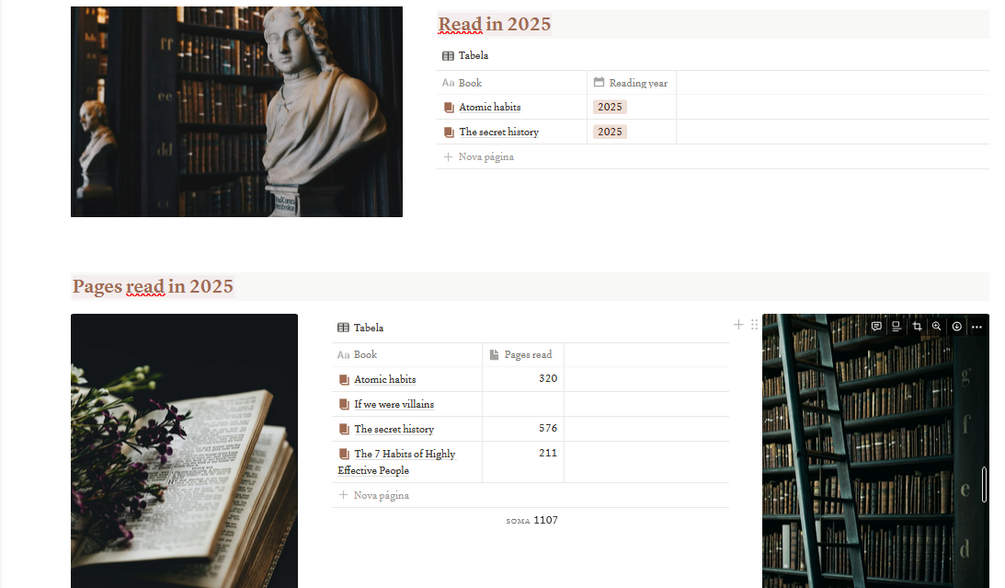Click the 2025 tag for Atomic habits
This screenshot has height=588, width=1005.
click(610, 107)
